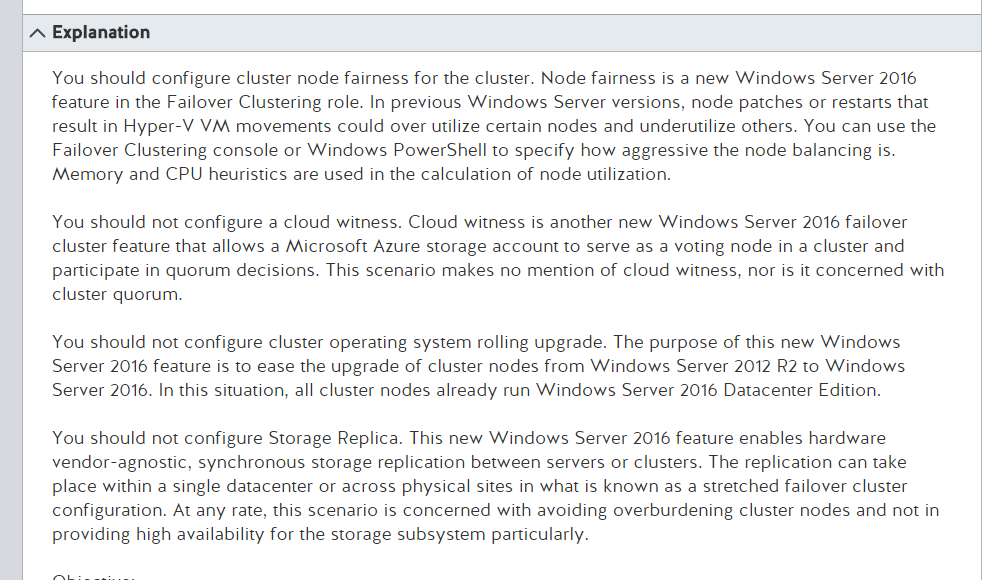The image size is (982, 580).
Task: Click the empty Explanation header bar area
Action: click(564, 33)
